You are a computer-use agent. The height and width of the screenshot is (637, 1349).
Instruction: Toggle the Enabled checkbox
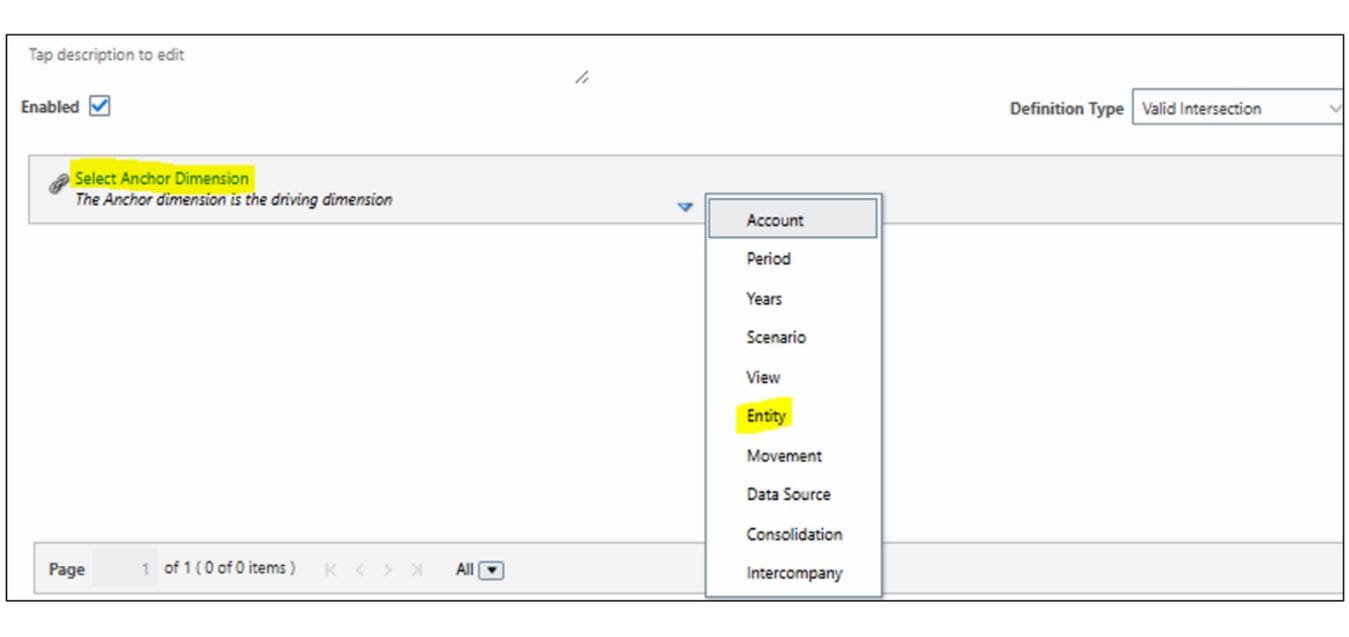click(99, 107)
